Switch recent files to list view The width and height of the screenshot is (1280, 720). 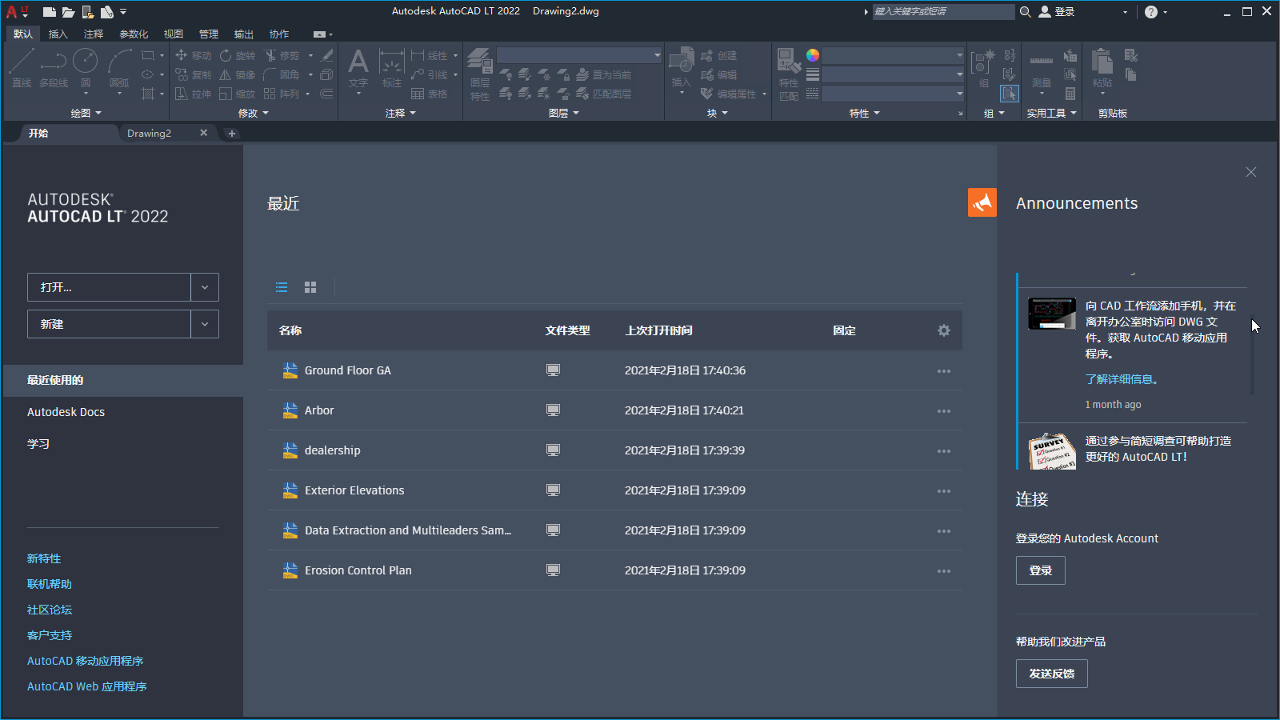(x=282, y=287)
